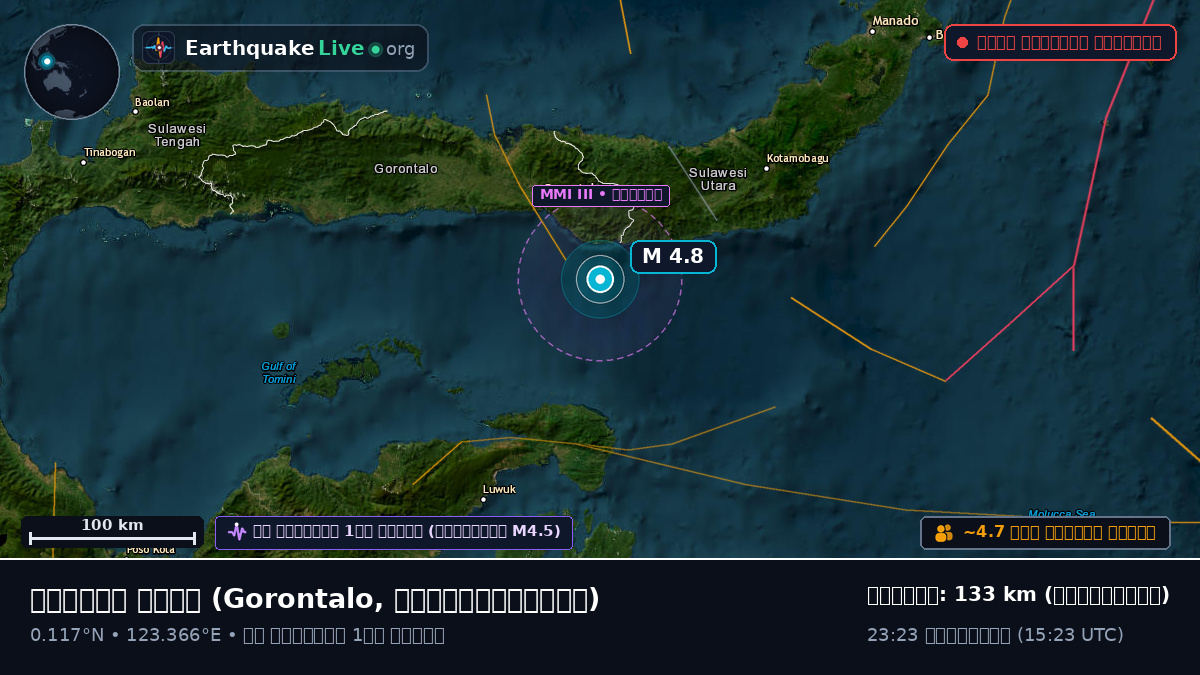
Task: Click the aftershock badge mentioning M4.5
Action: tap(394, 532)
